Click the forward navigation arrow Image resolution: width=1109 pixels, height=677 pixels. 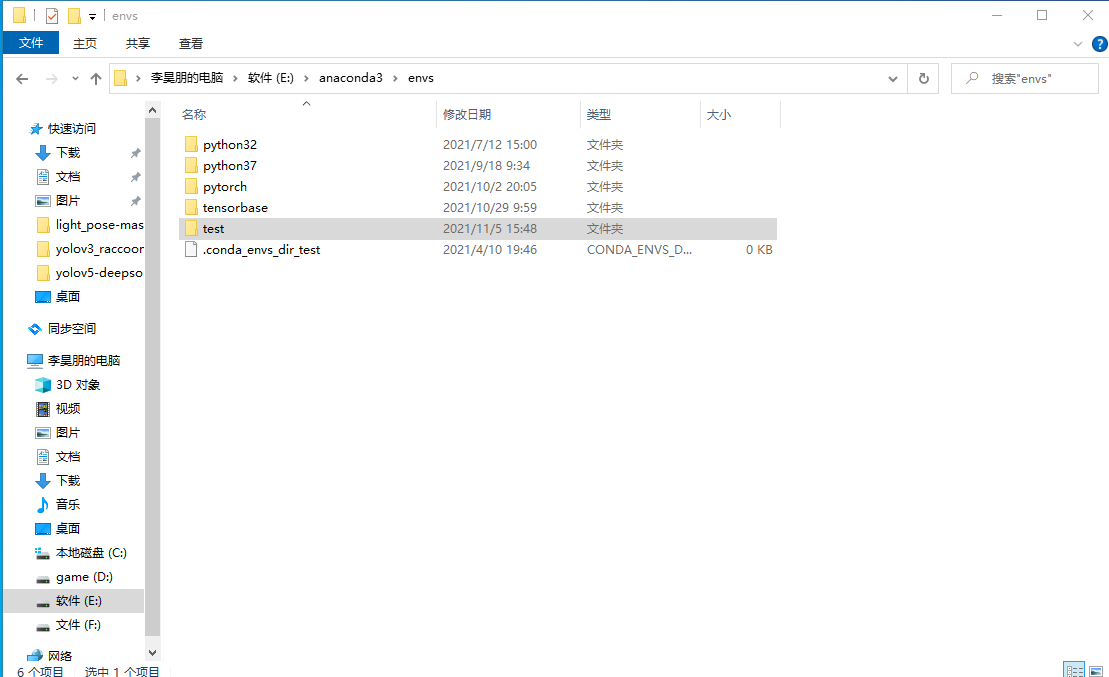[x=52, y=79]
